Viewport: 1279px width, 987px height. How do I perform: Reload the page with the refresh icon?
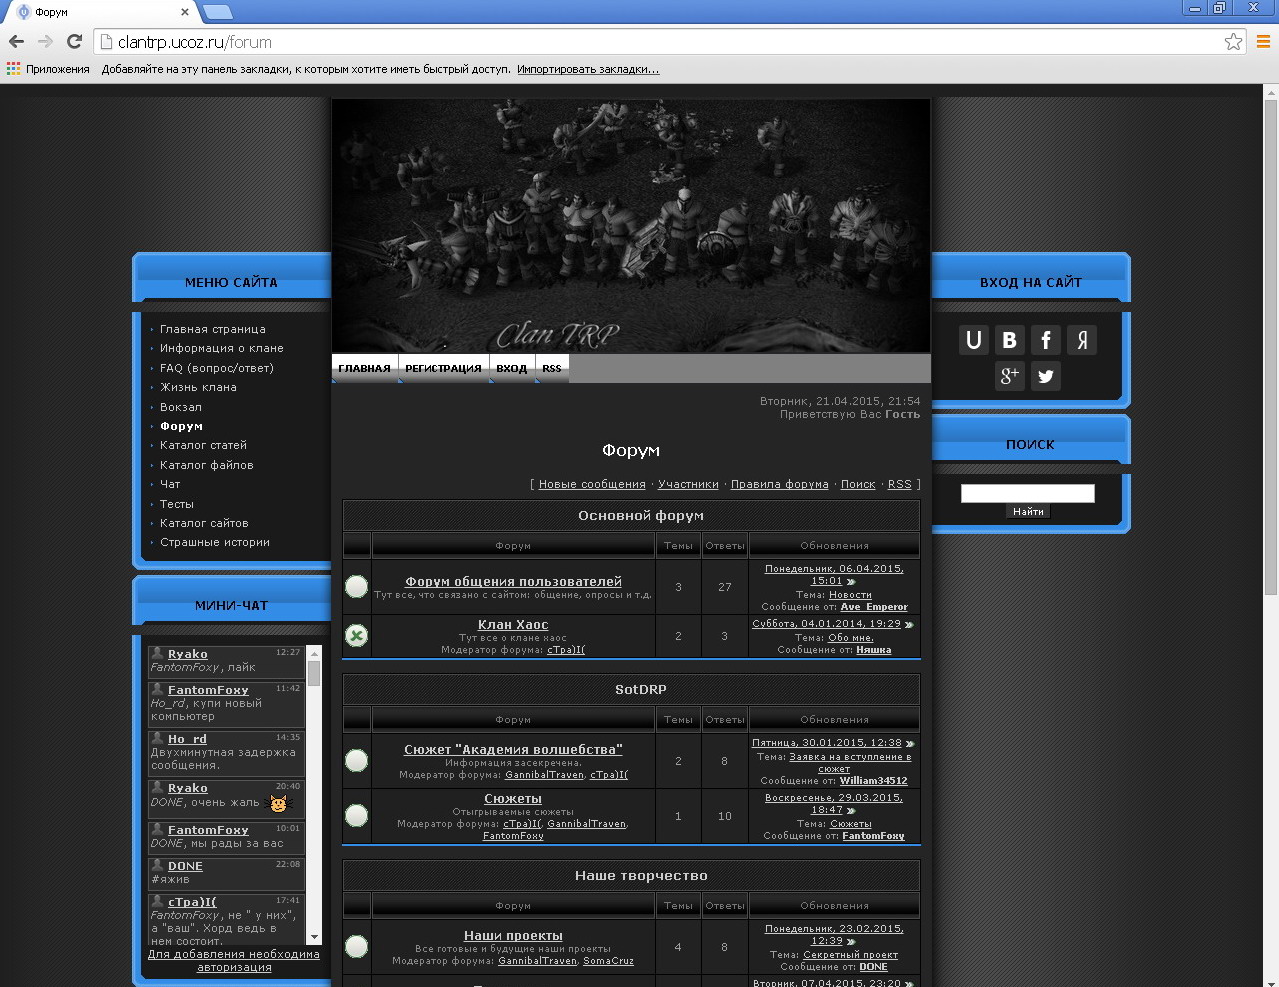[x=74, y=42]
